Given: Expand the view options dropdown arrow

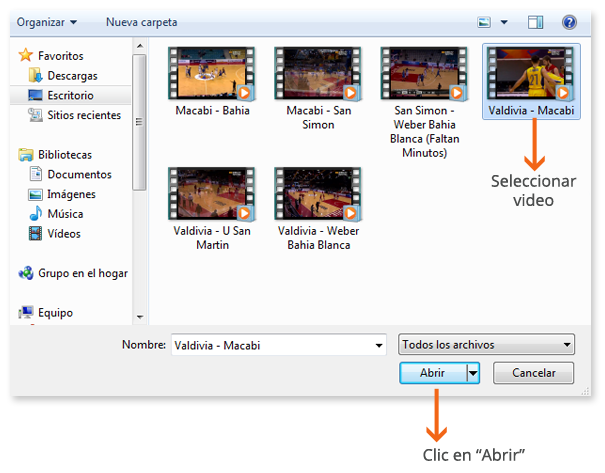Looking at the screenshot, I should point(504,22).
